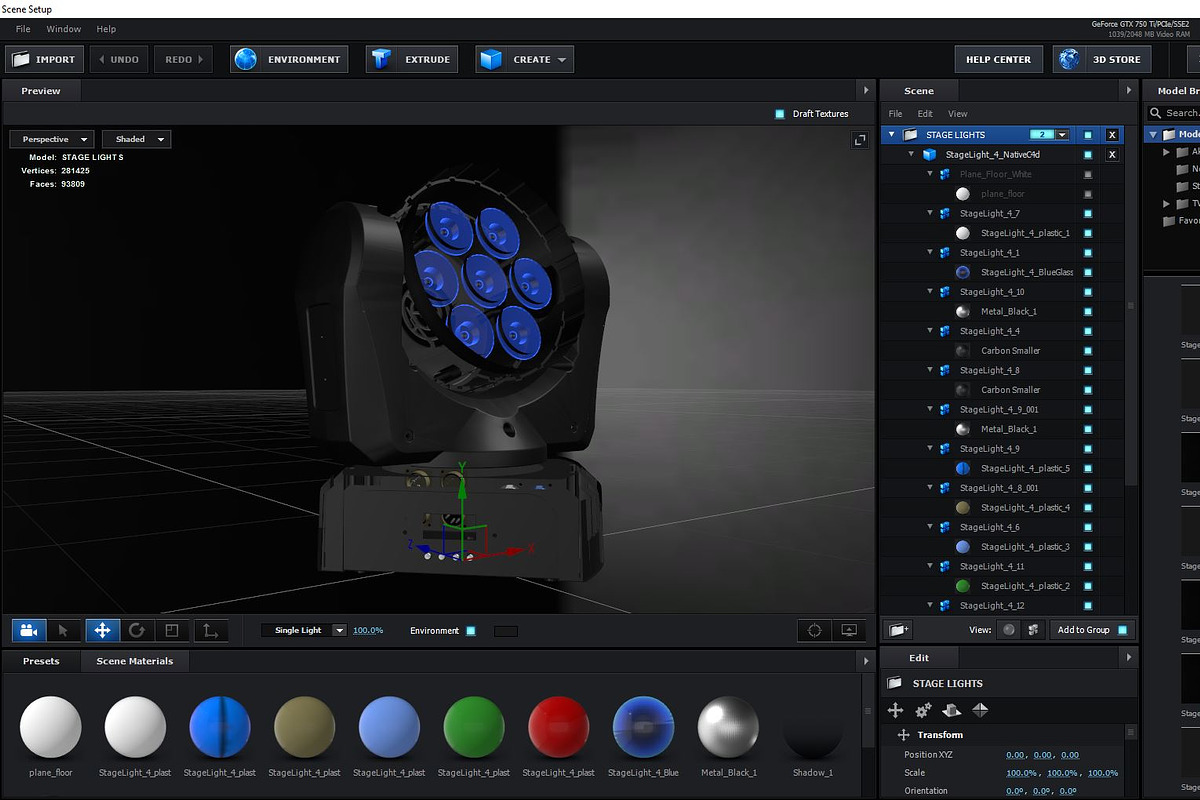Switch to the Scene Materials tab
1200x800 pixels.
pos(135,661)
